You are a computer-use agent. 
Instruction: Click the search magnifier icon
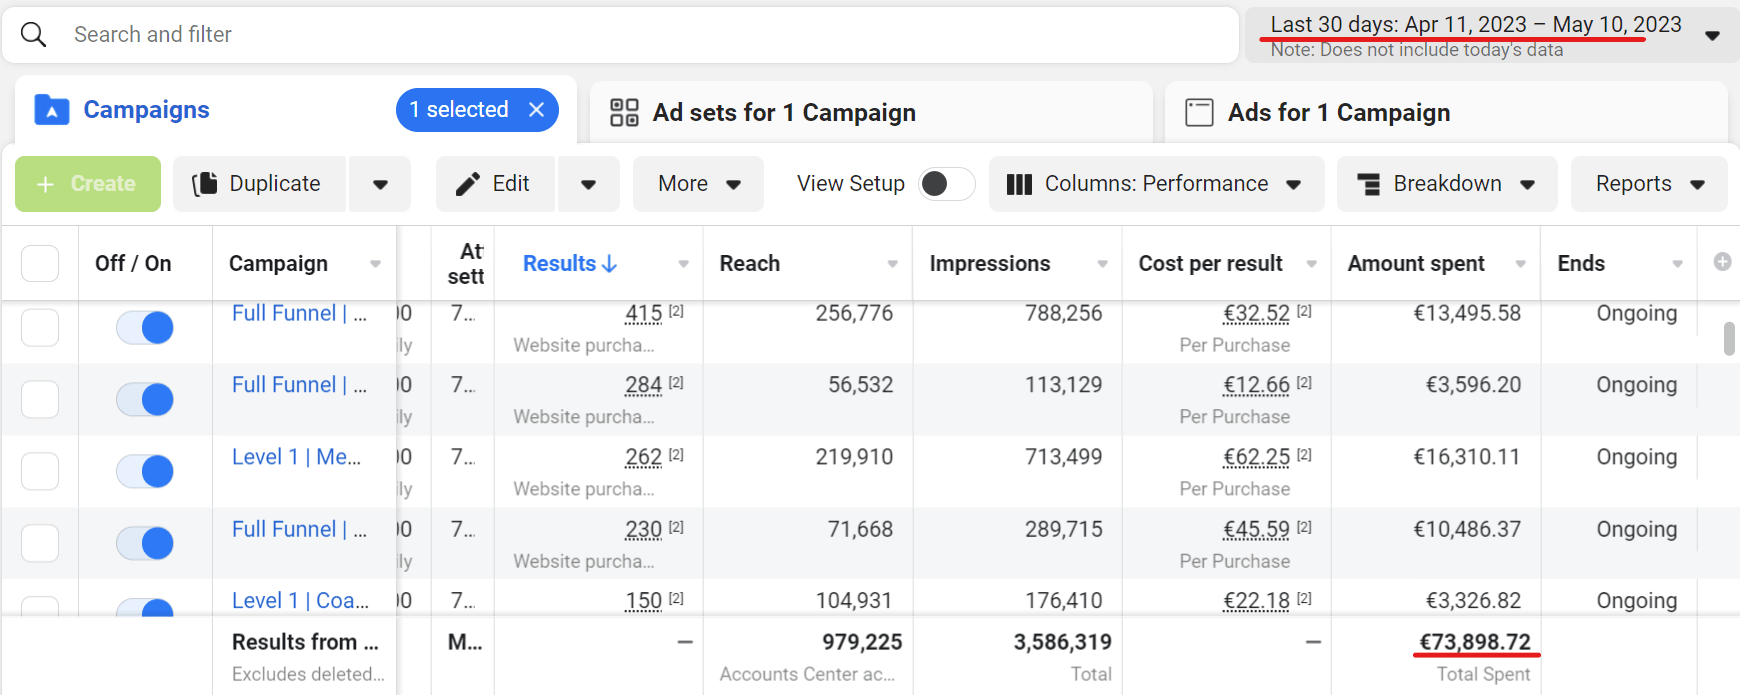tap(33, 35)
